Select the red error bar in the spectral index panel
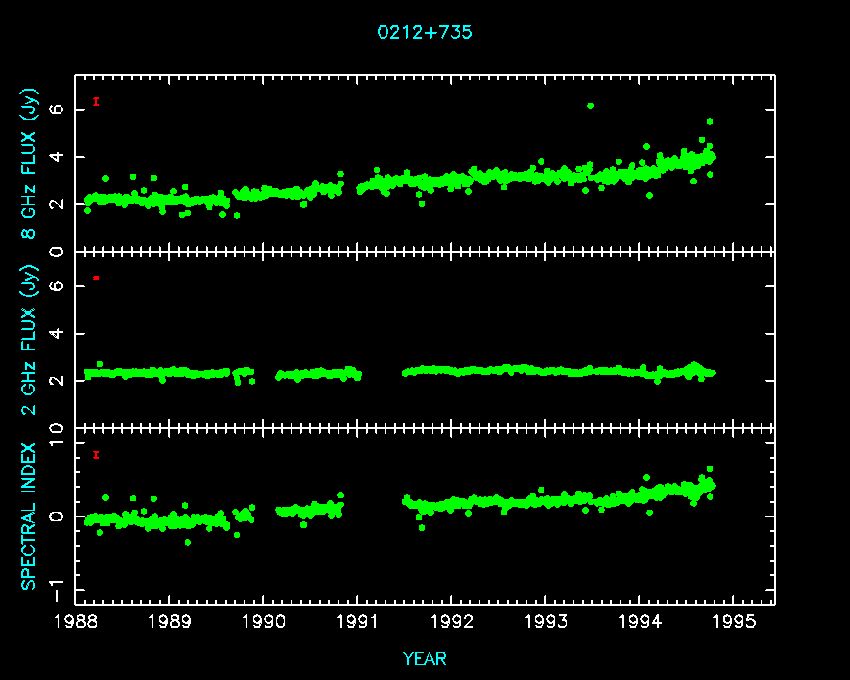Image resolution: width=850 pixels, height=680 pixels. tap(96, 455)
